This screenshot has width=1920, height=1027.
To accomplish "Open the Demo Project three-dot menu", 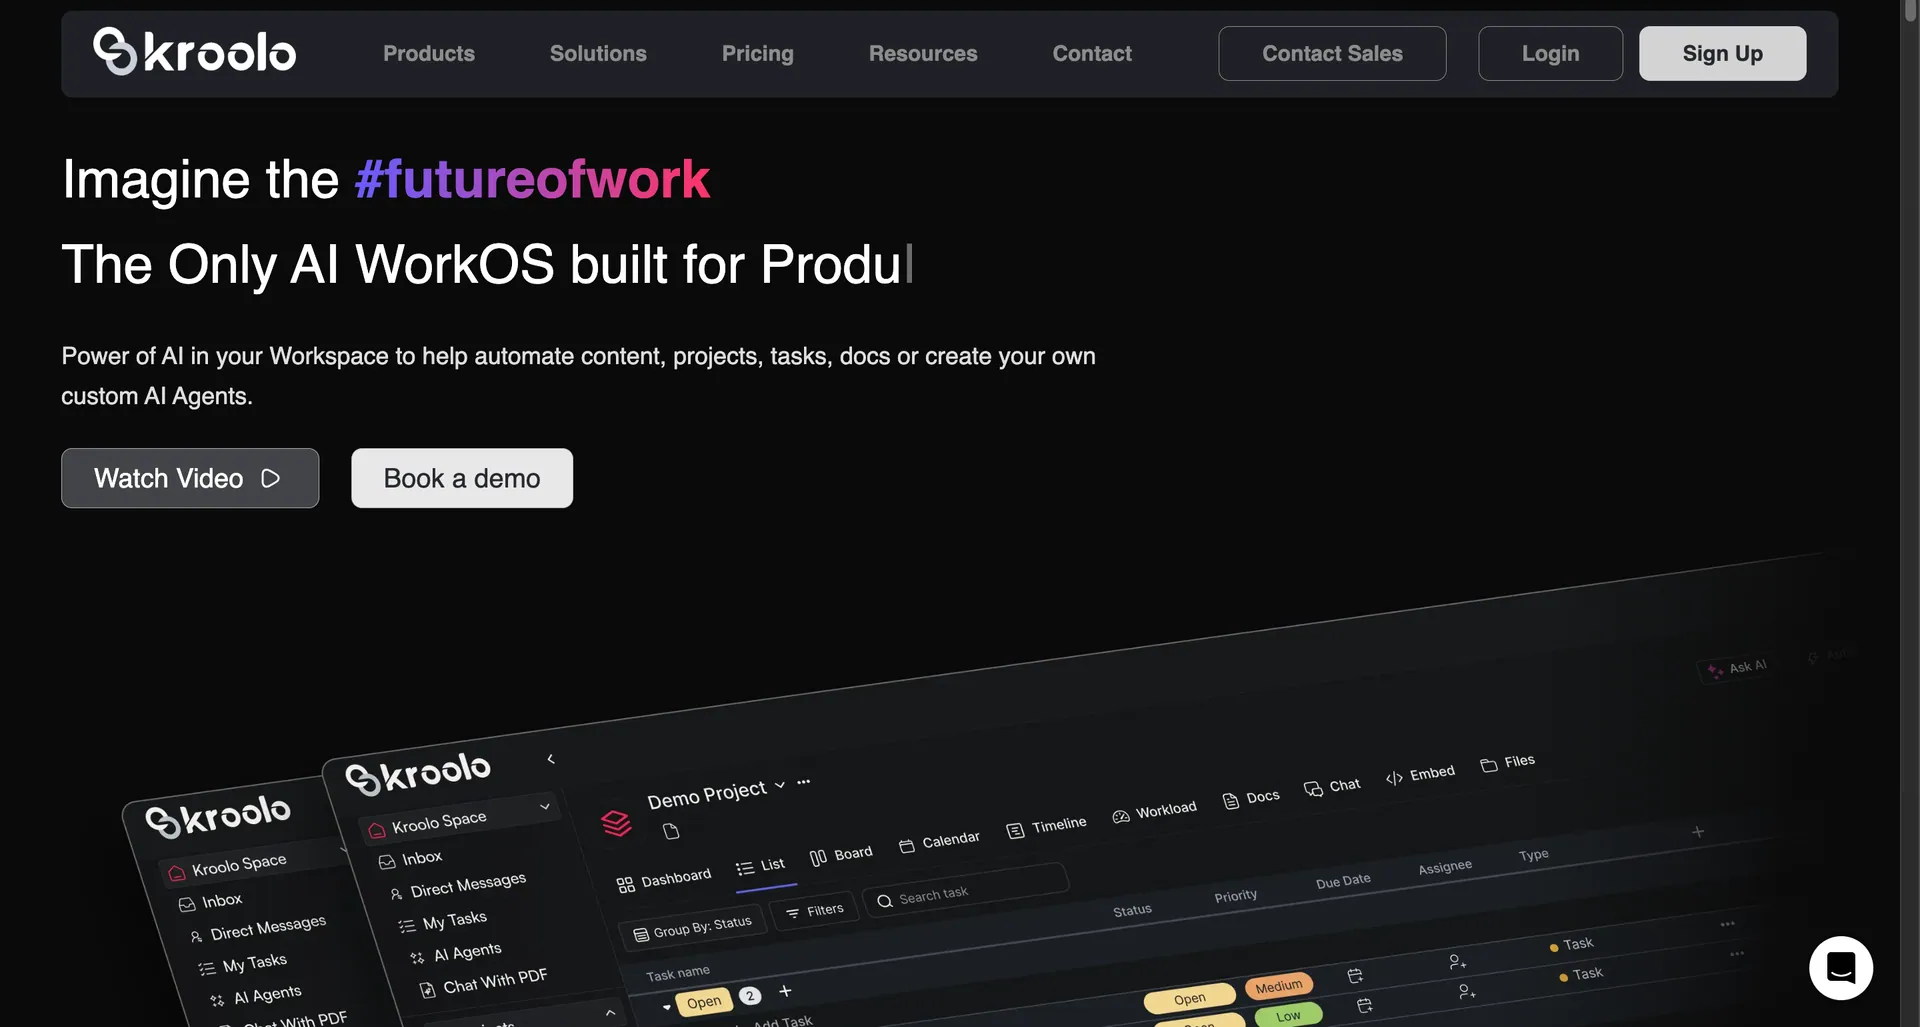I will [804, 781].
